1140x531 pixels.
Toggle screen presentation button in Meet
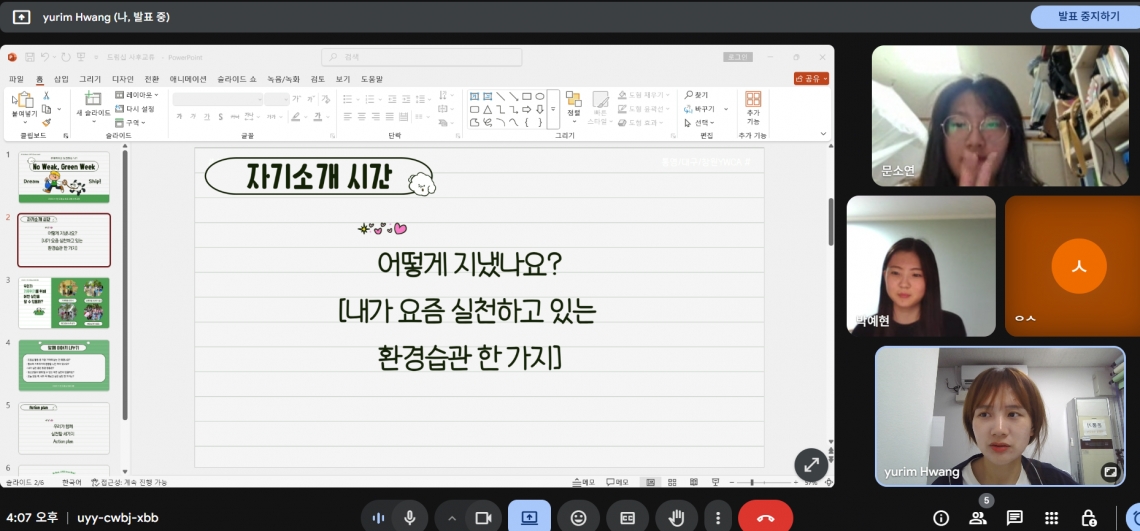[x=529, y=518]
